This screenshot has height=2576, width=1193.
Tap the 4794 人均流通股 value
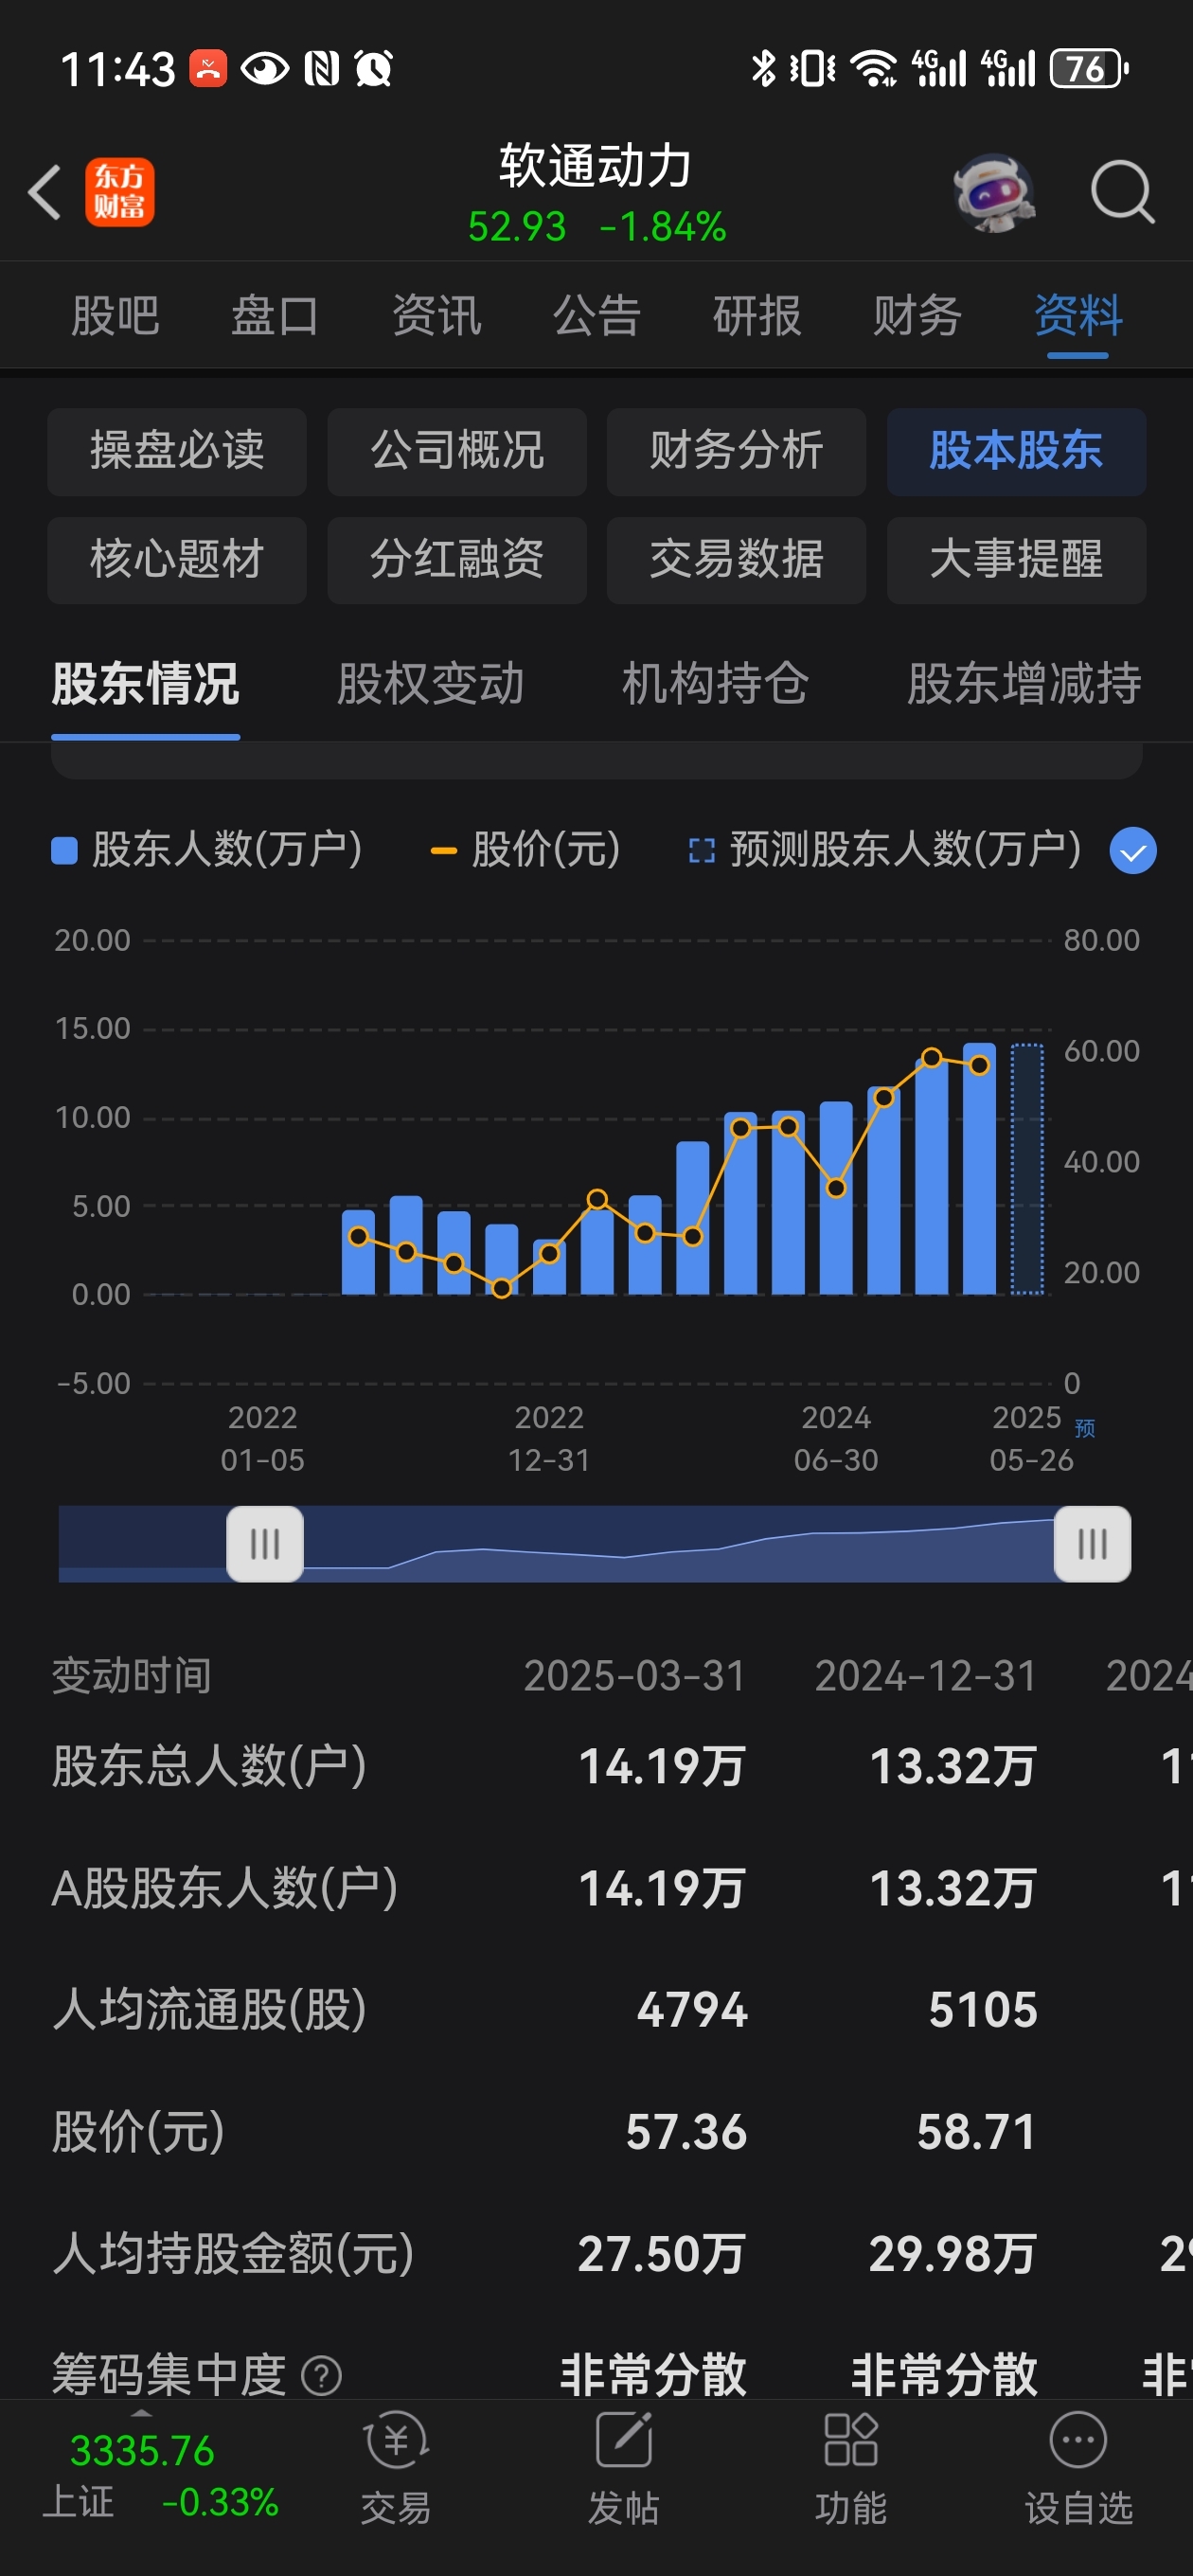(x=692, y=2010)
